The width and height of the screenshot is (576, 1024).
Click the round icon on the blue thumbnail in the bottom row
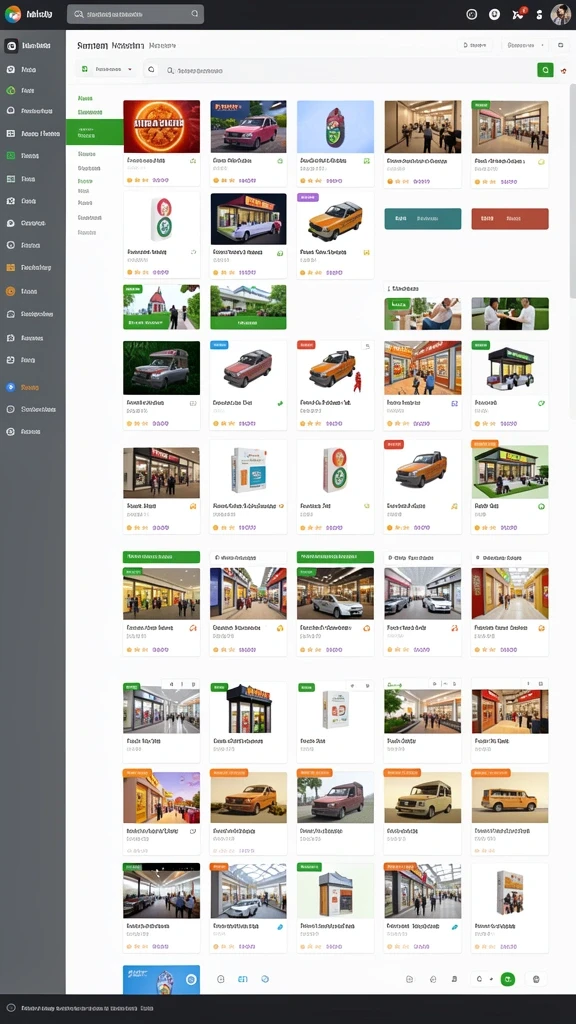pyautogui.click(x=191, y=979)
